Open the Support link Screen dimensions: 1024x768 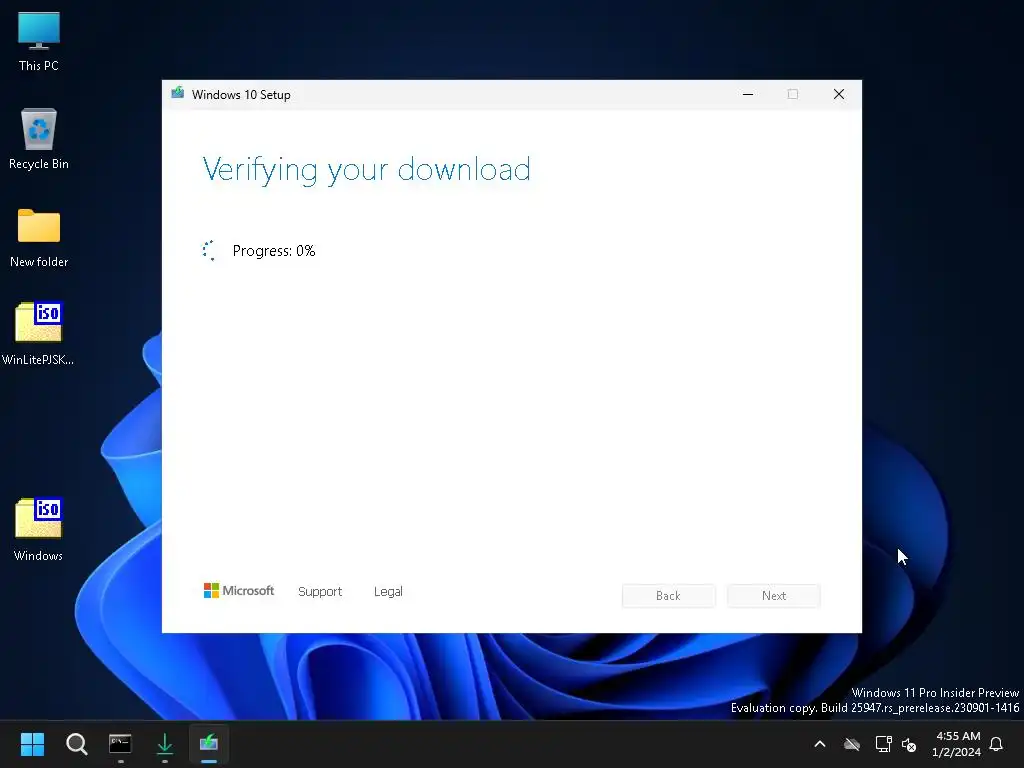(320, 592)
